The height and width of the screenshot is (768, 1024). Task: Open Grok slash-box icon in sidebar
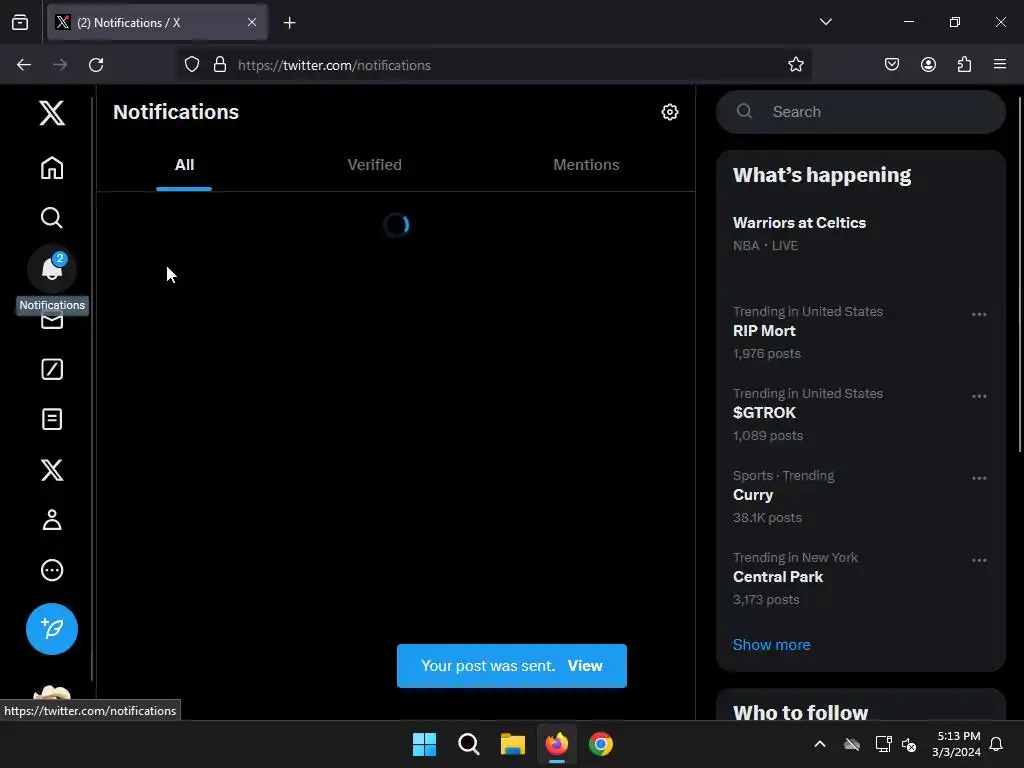[52, 369]
